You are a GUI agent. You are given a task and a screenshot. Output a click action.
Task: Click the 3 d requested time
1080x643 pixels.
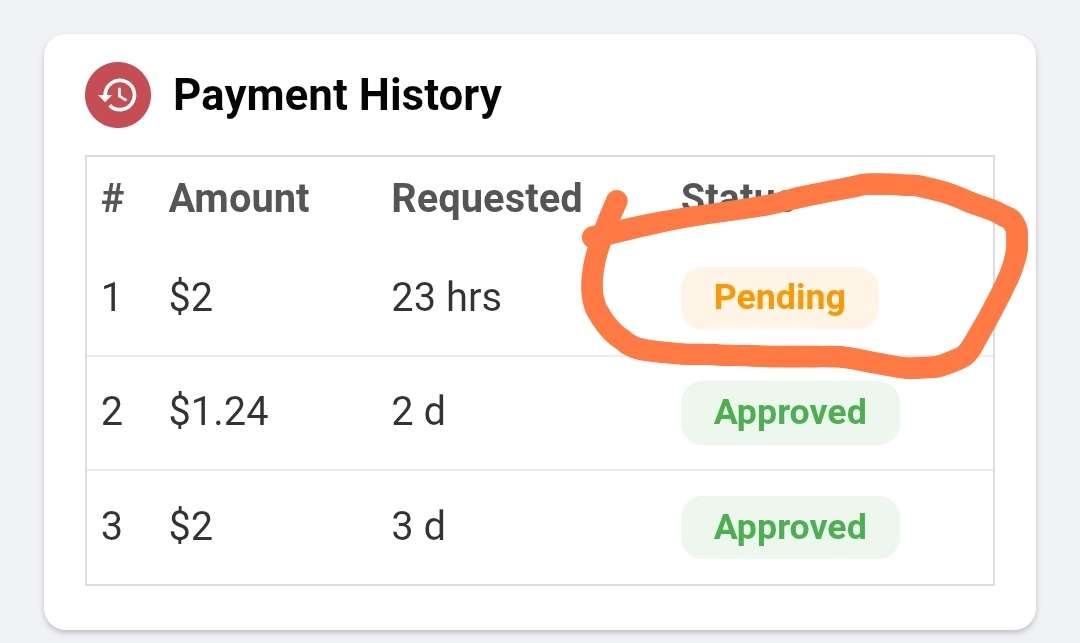tap(419, 527)
